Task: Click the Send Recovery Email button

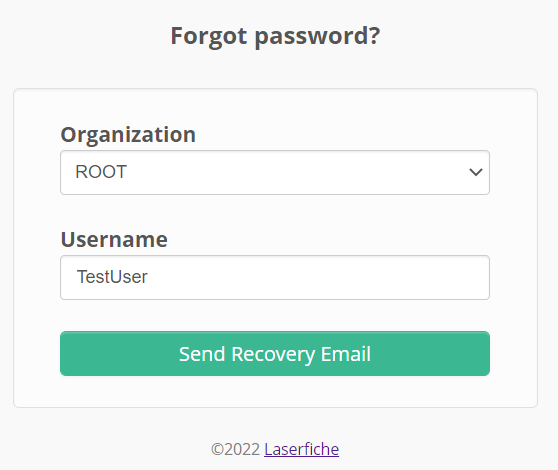Action: click(275, 353)
